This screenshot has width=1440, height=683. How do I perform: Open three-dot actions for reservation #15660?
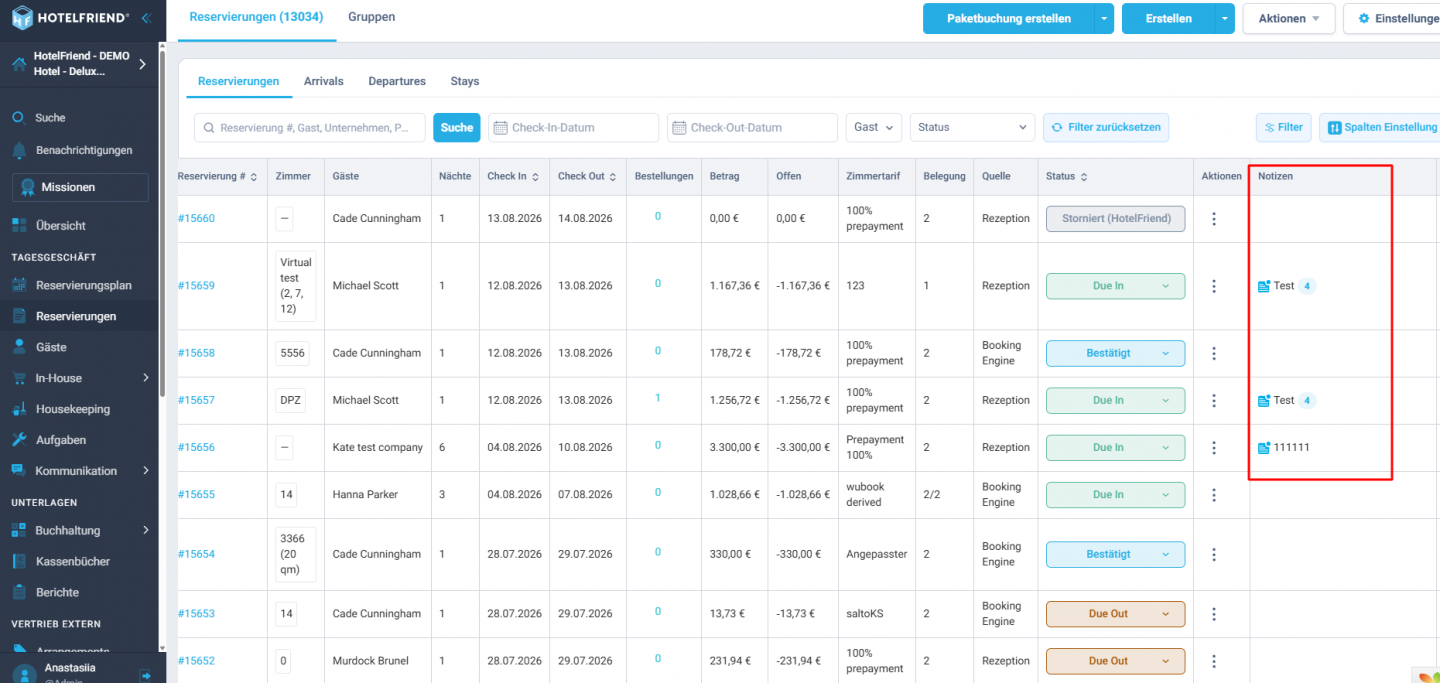(x=1214, y=218)
